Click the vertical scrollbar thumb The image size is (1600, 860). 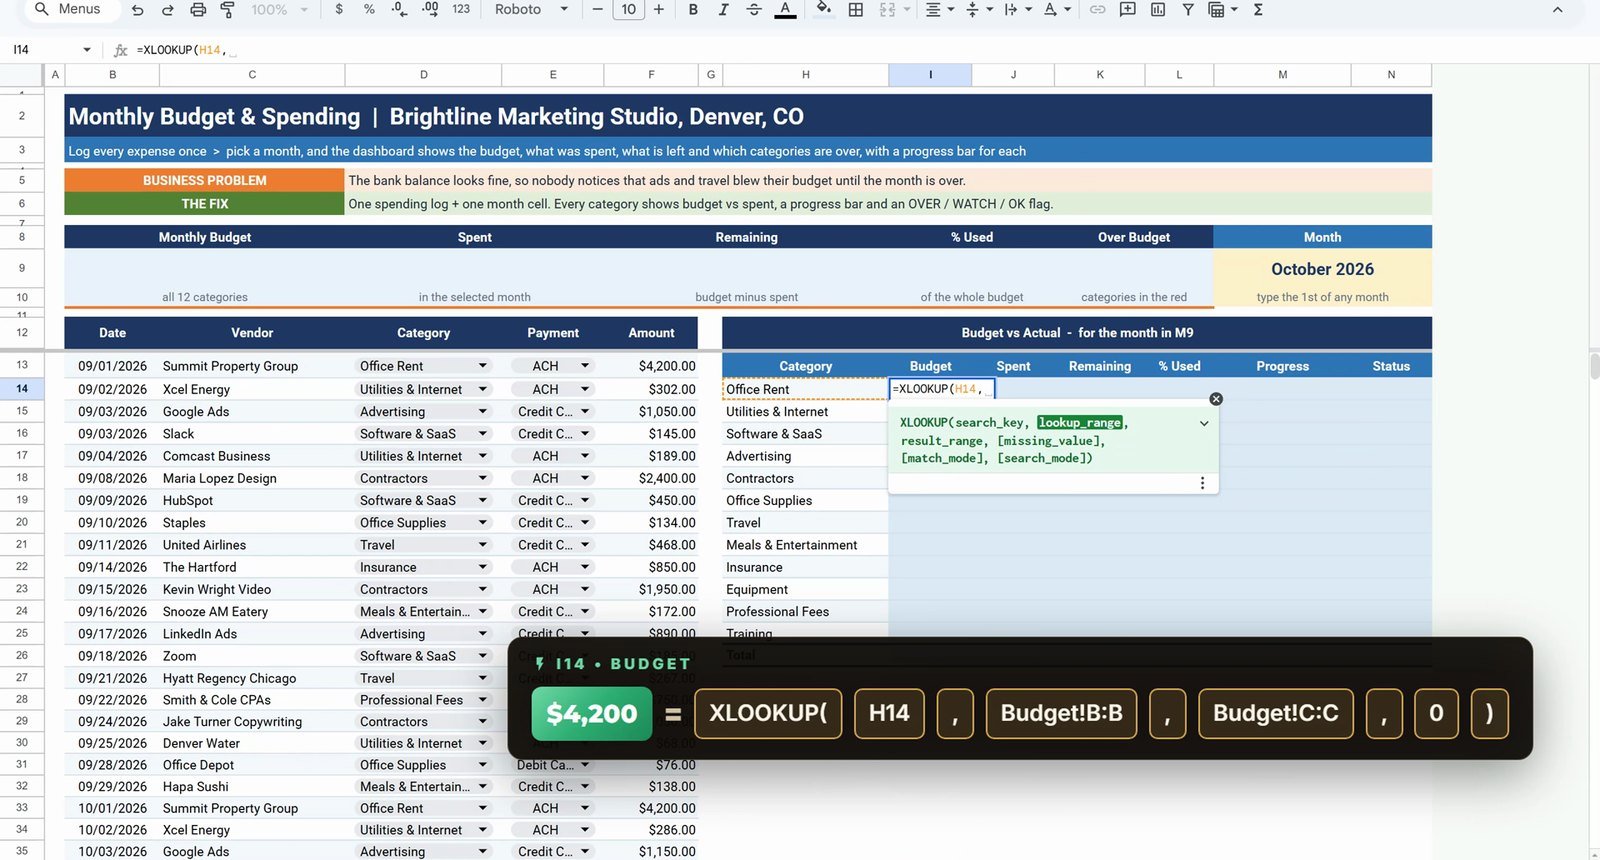pyautogui.click(x=1594, y=365)
